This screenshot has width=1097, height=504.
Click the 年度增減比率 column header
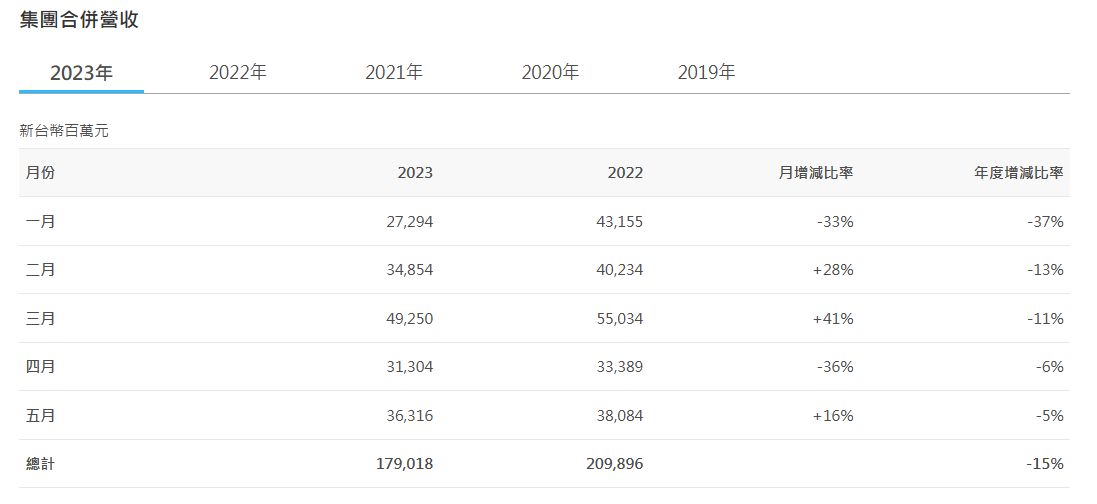[1019, 173]
